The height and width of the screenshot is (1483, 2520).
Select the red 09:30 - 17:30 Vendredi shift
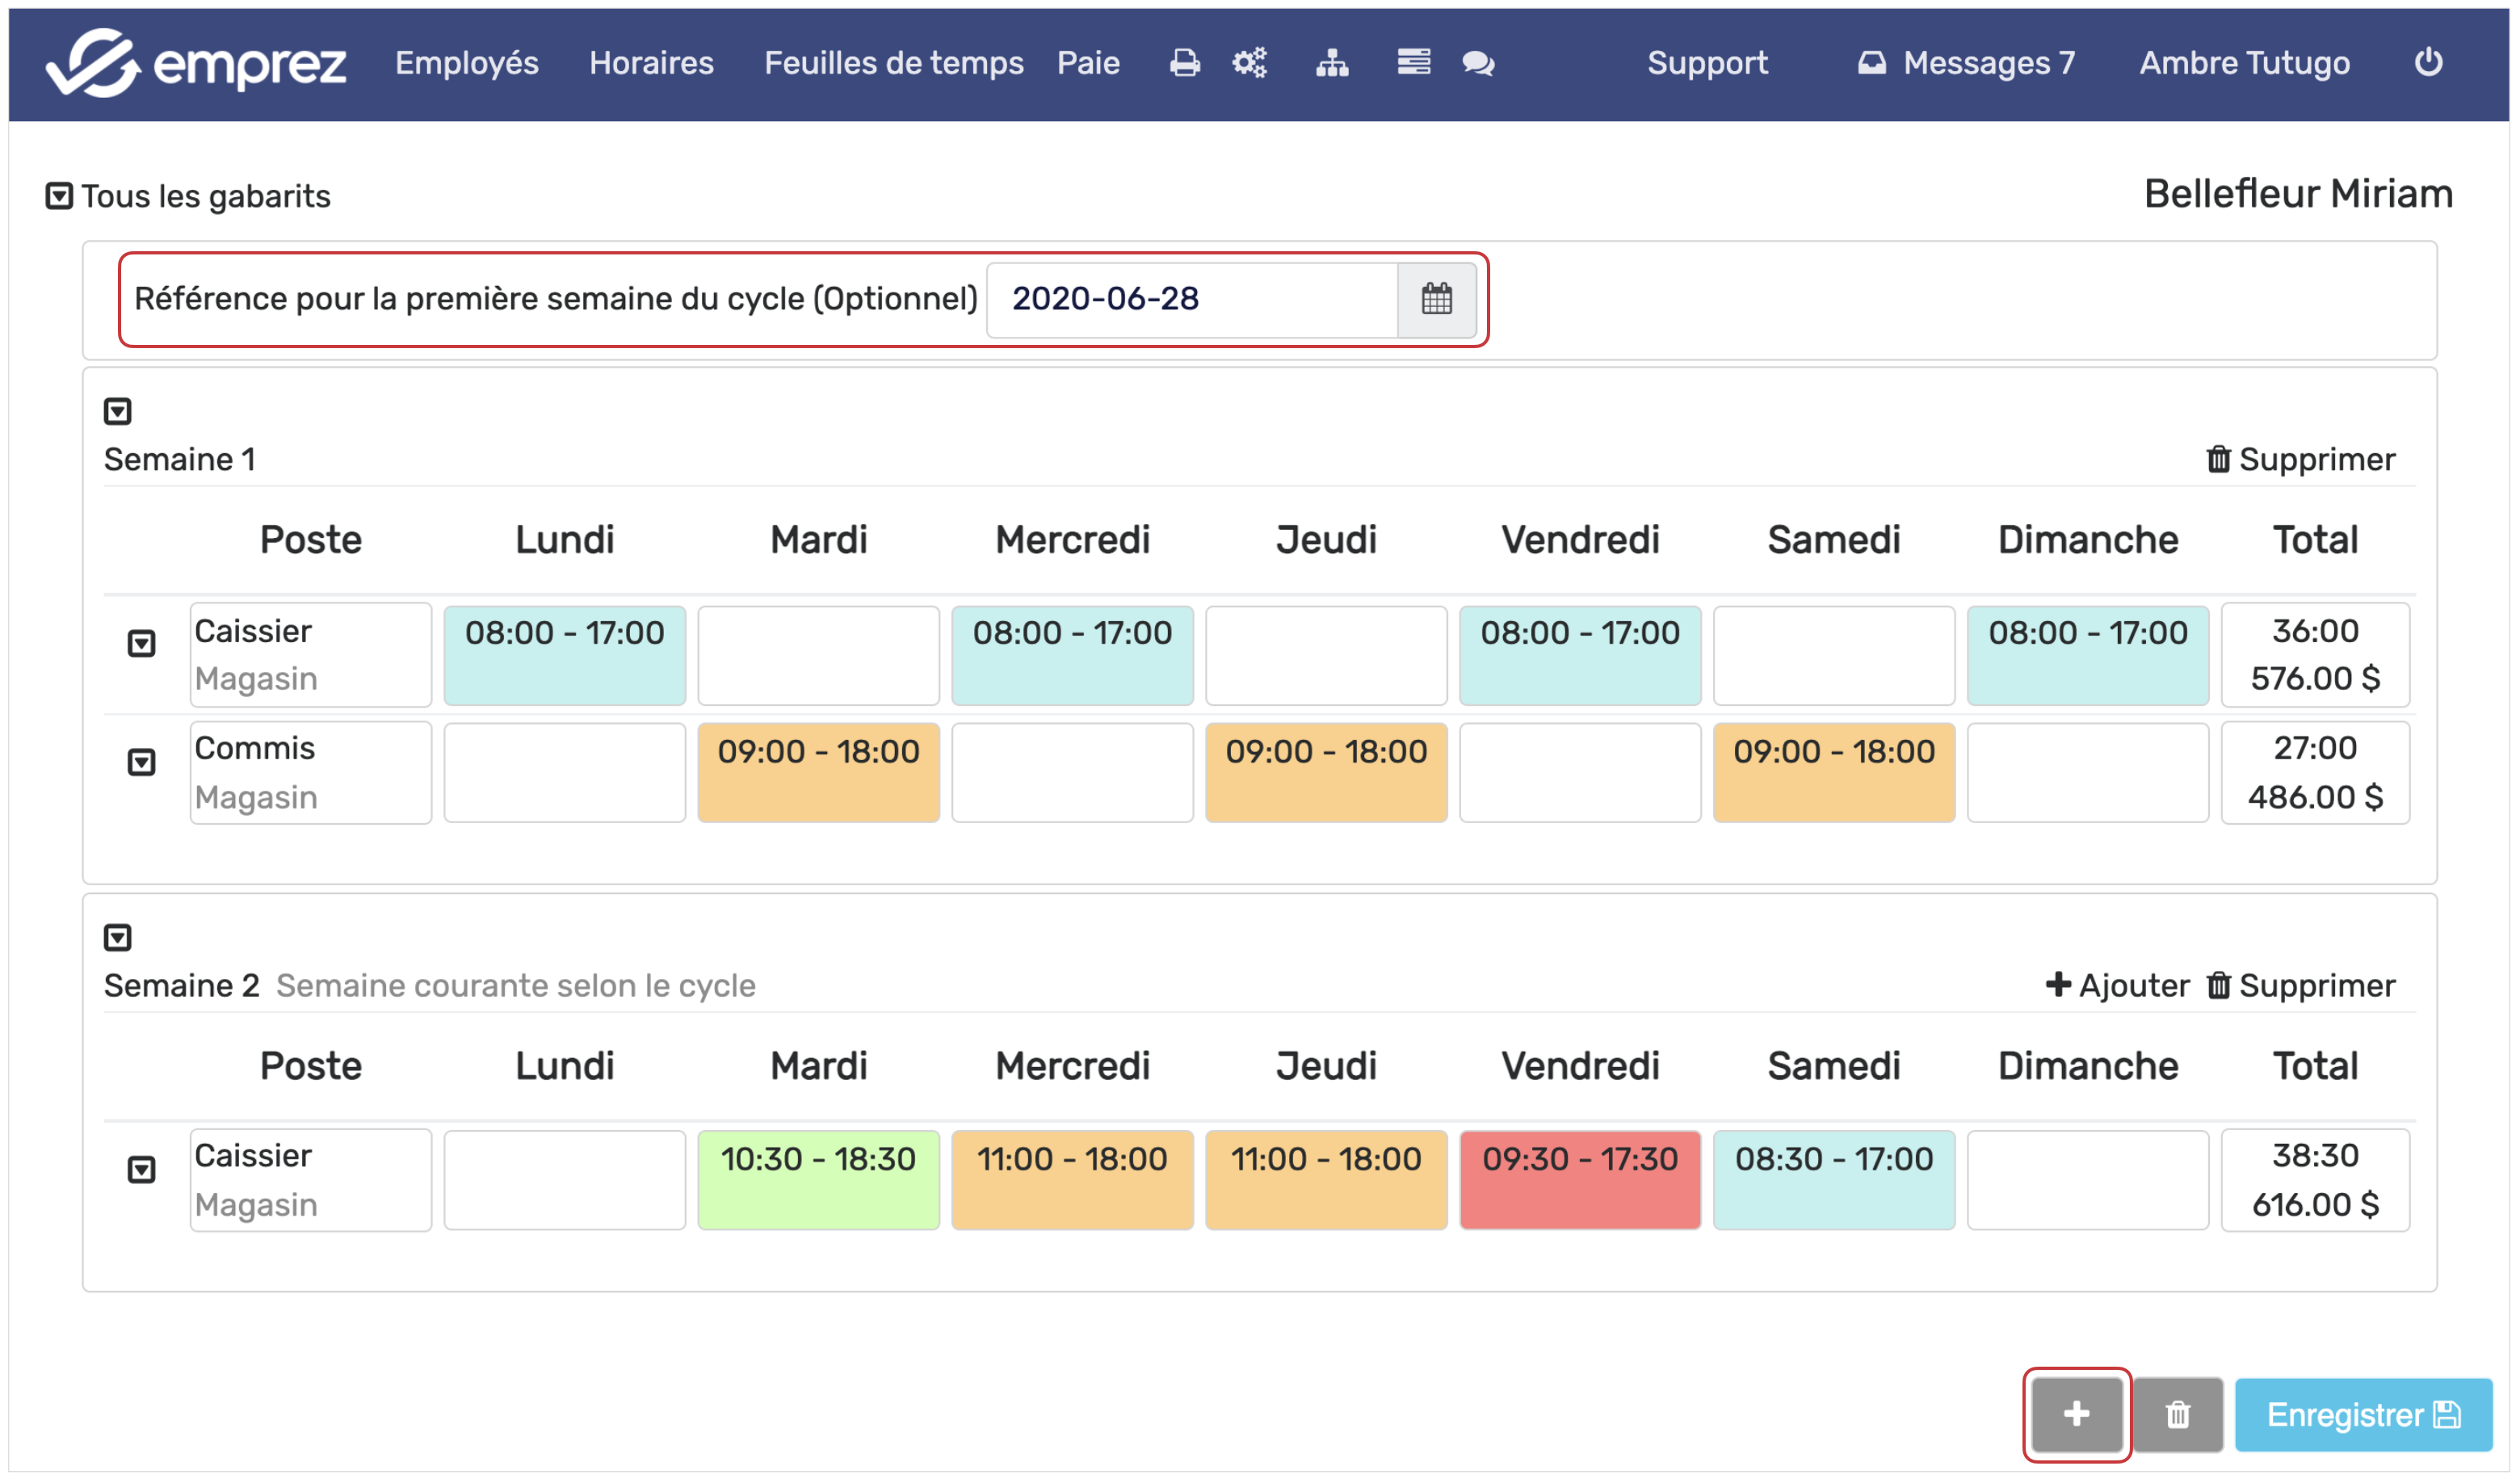pos(1580,1179)
